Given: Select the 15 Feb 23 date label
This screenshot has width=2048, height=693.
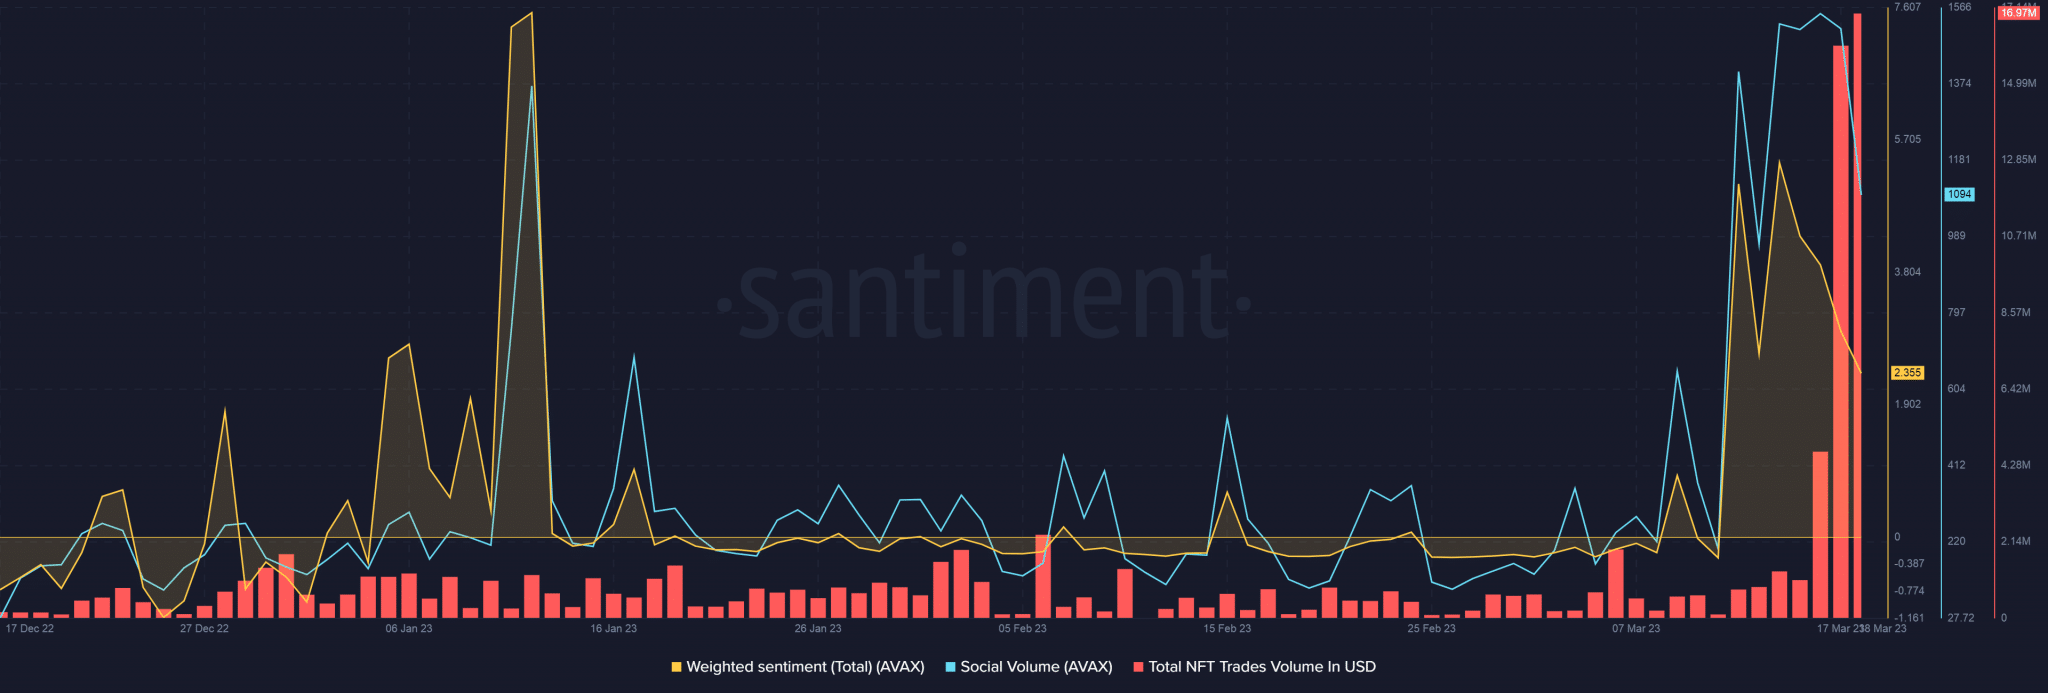Looking at the screenshot, I should click(1227, 629).
